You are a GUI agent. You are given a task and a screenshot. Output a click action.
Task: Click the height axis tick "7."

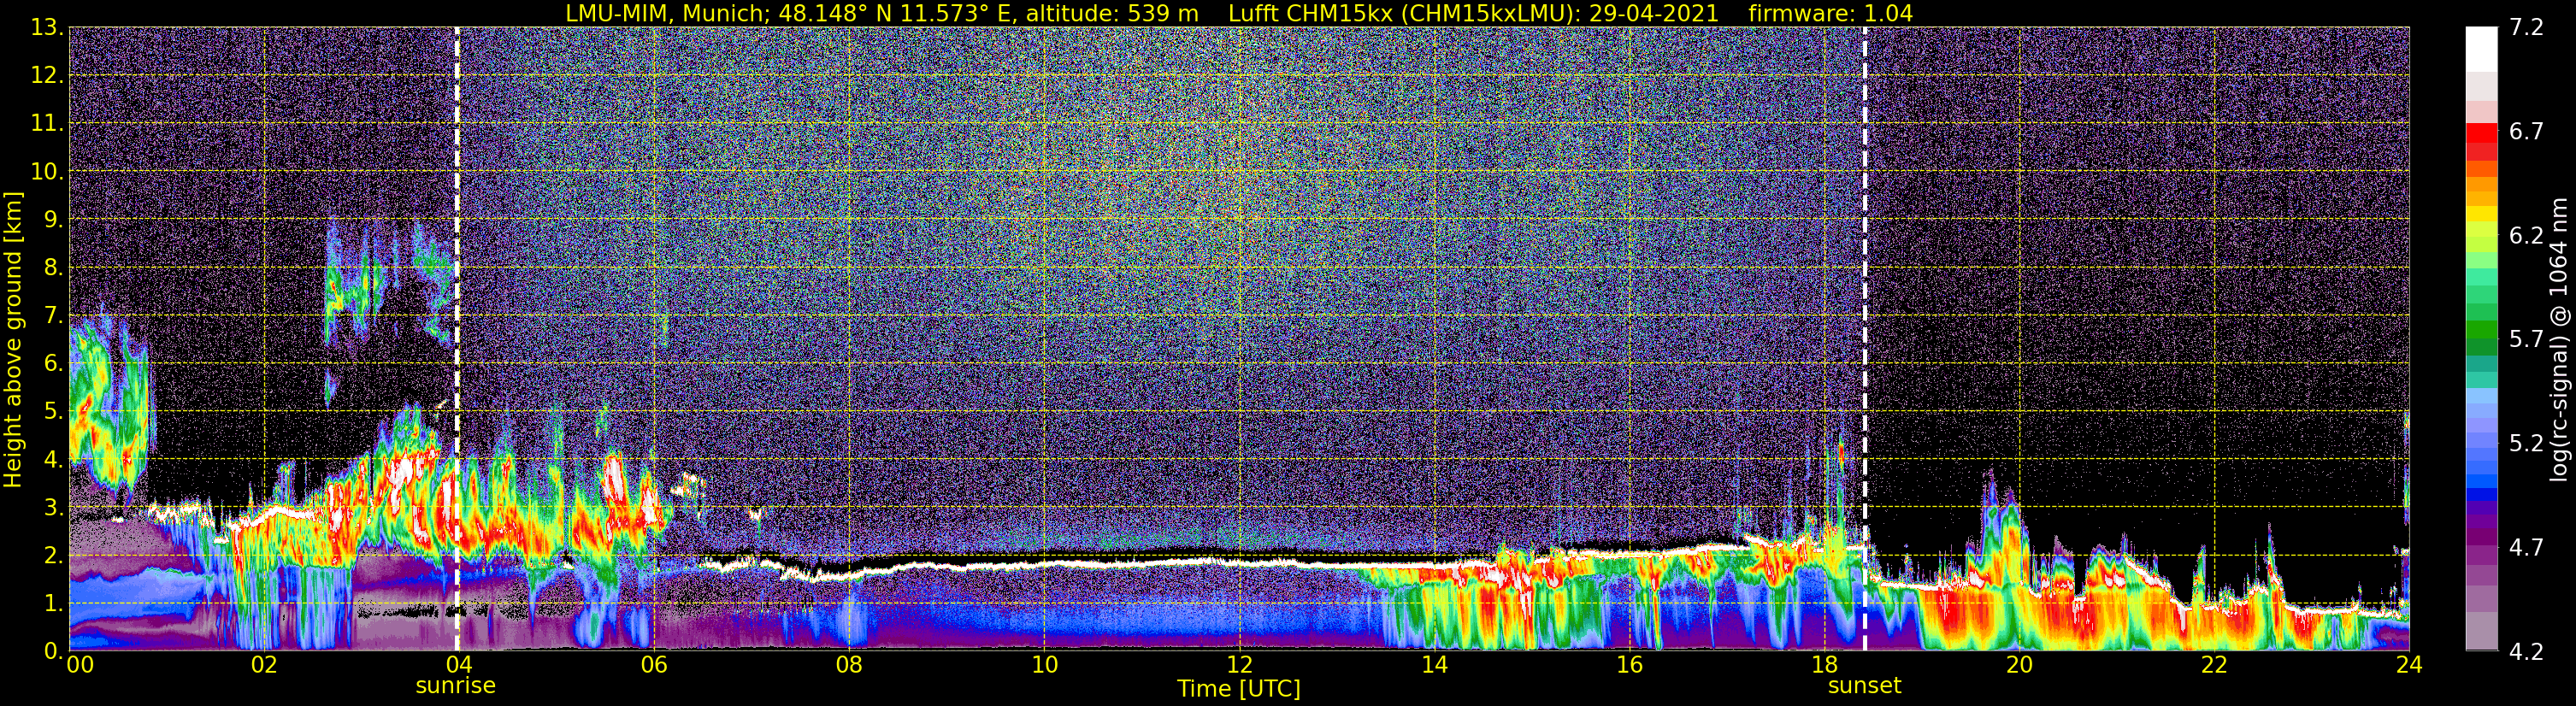click(53, 316)
